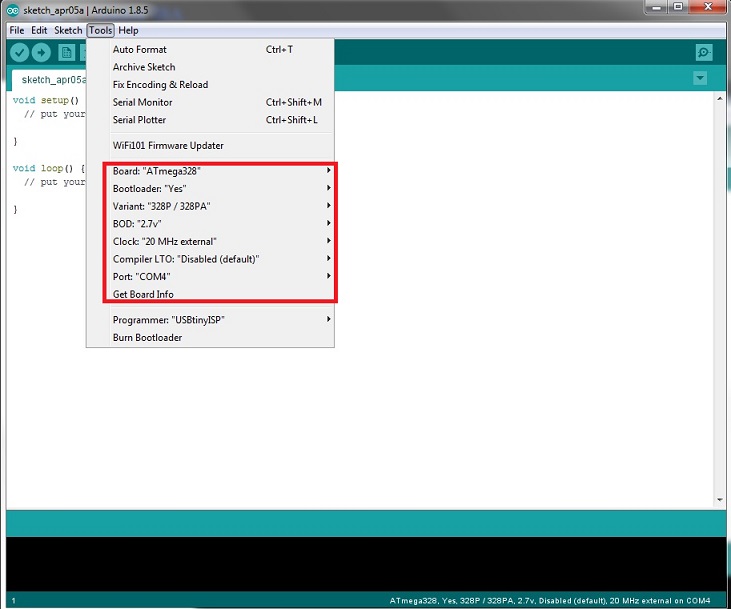Click the black console output area
The height and width of the screenshot is (609, 731).
click(x=366, y=564)
